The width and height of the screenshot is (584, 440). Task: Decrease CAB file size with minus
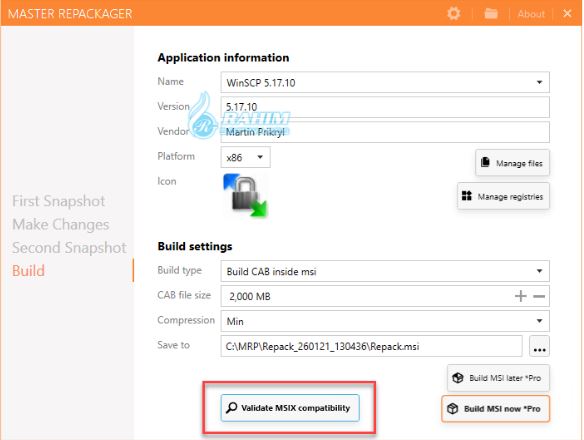(539, 297)
